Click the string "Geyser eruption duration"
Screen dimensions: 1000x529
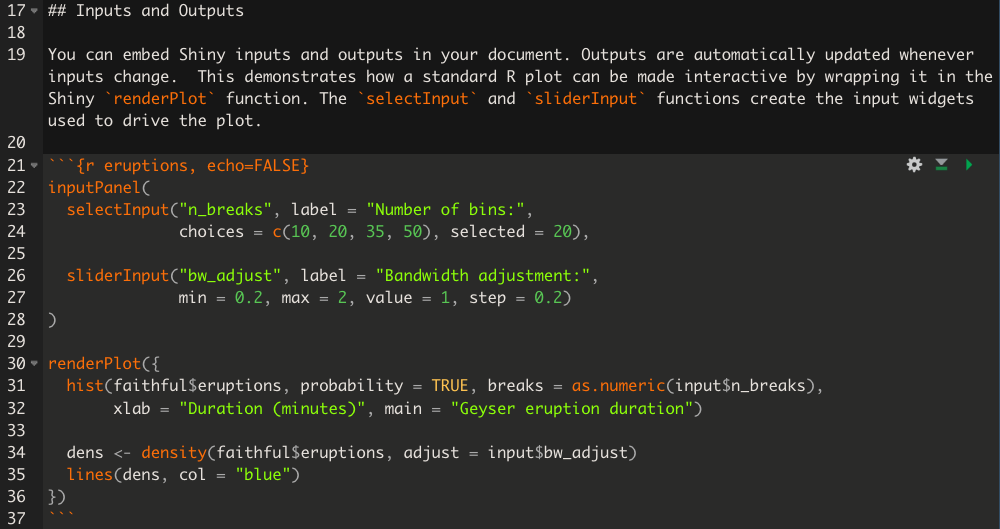point(572,408)
